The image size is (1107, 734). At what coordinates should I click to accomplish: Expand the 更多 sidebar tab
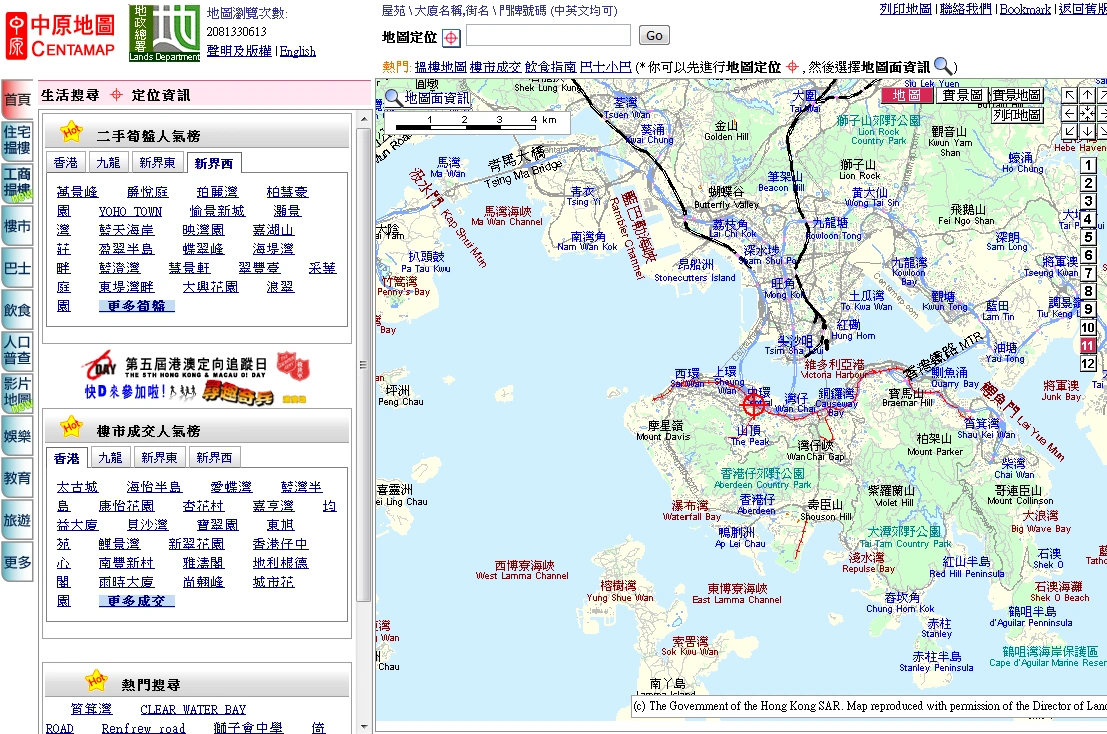[17, 562]
